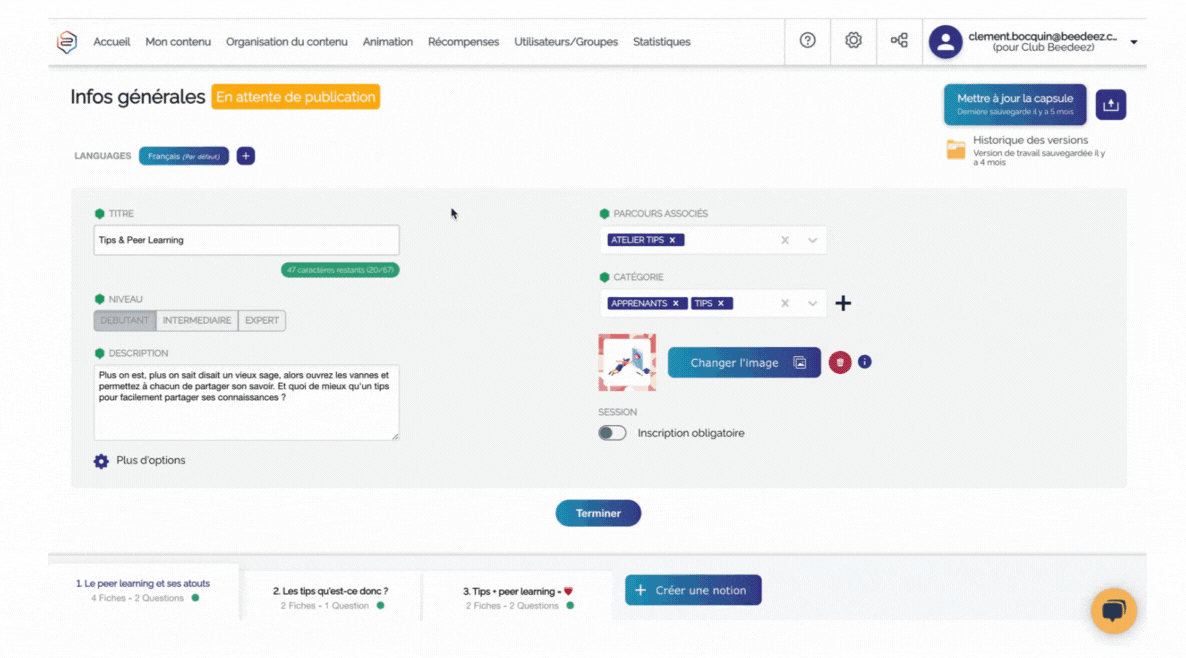Select the Expert level option
The height and width of the screenshot is (658, 1186).
tap(262, 321)
